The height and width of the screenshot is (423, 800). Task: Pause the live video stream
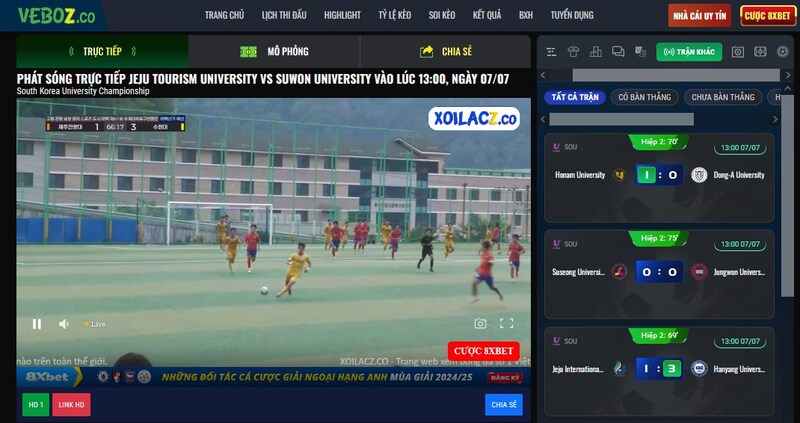37,324
